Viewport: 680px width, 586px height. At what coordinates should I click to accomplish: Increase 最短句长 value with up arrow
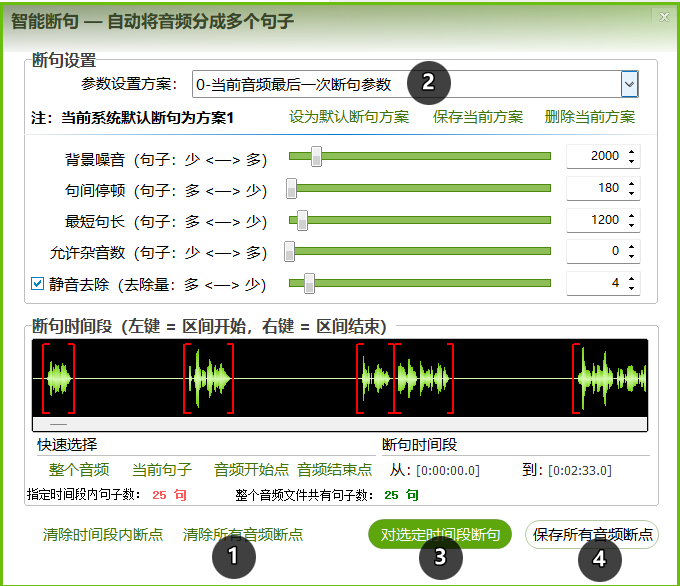632,215
